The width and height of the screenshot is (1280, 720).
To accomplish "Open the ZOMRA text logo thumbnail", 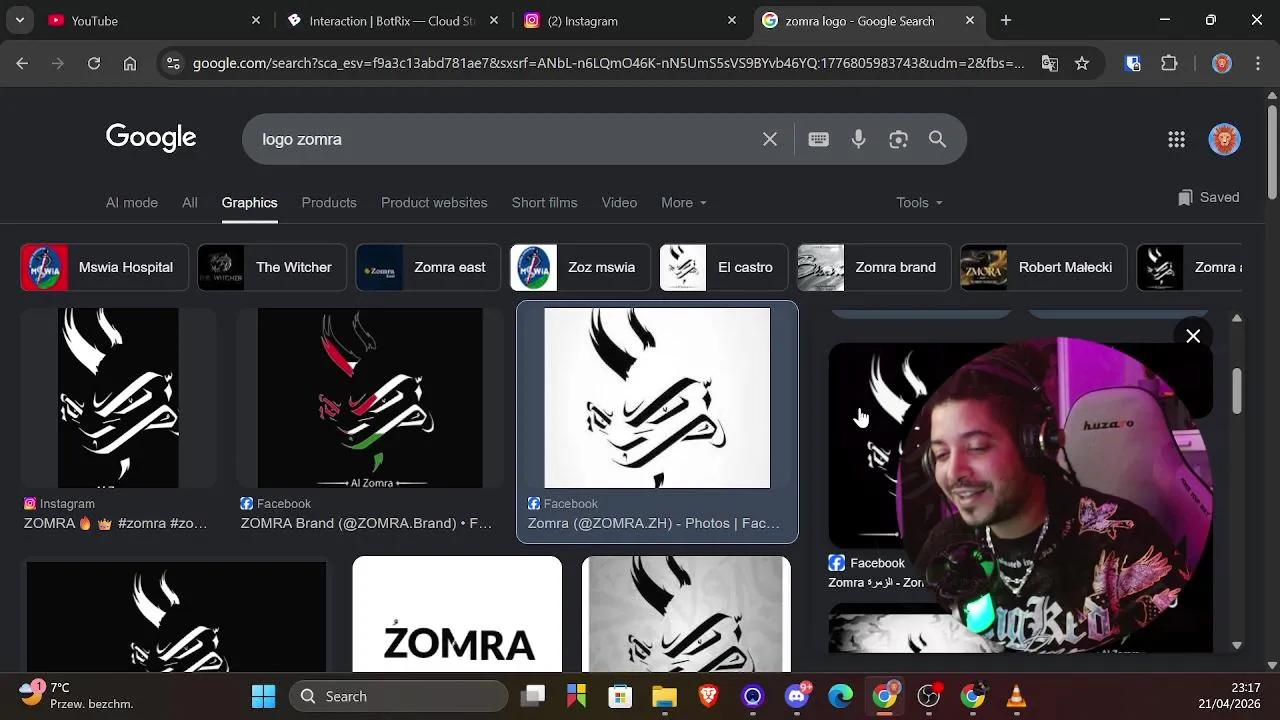I will tap(457, 614).
